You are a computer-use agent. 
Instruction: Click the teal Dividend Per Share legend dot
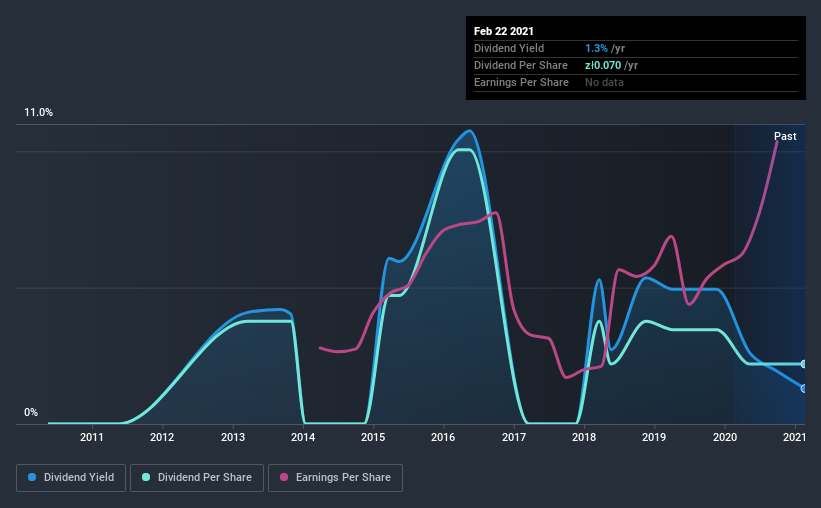(x=146, y=477)
